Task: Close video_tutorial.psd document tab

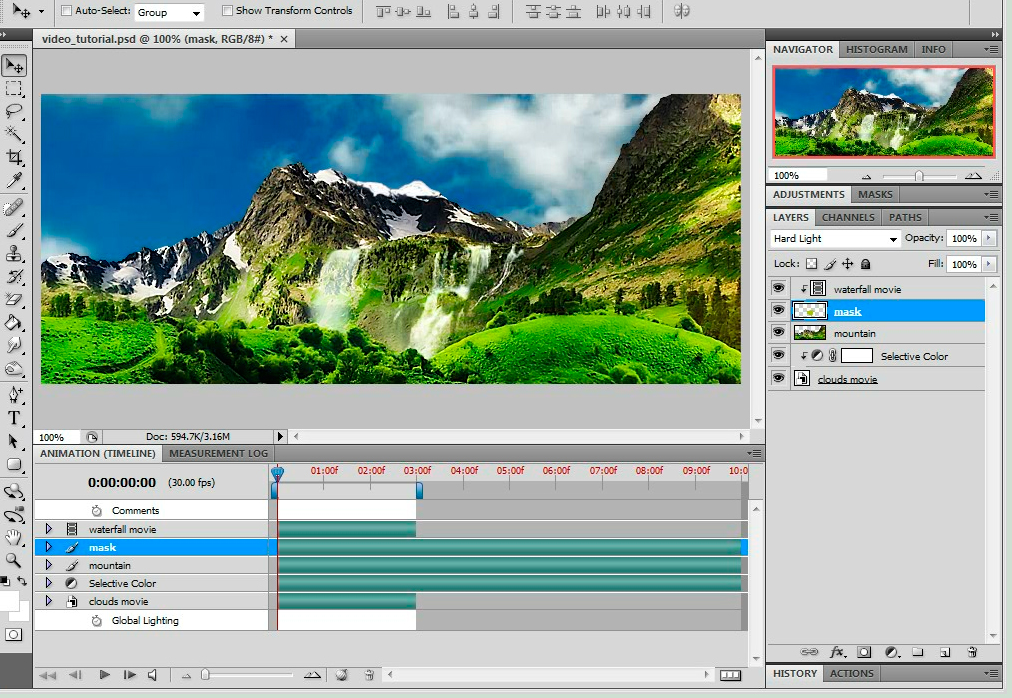Action: click(283, 39)
